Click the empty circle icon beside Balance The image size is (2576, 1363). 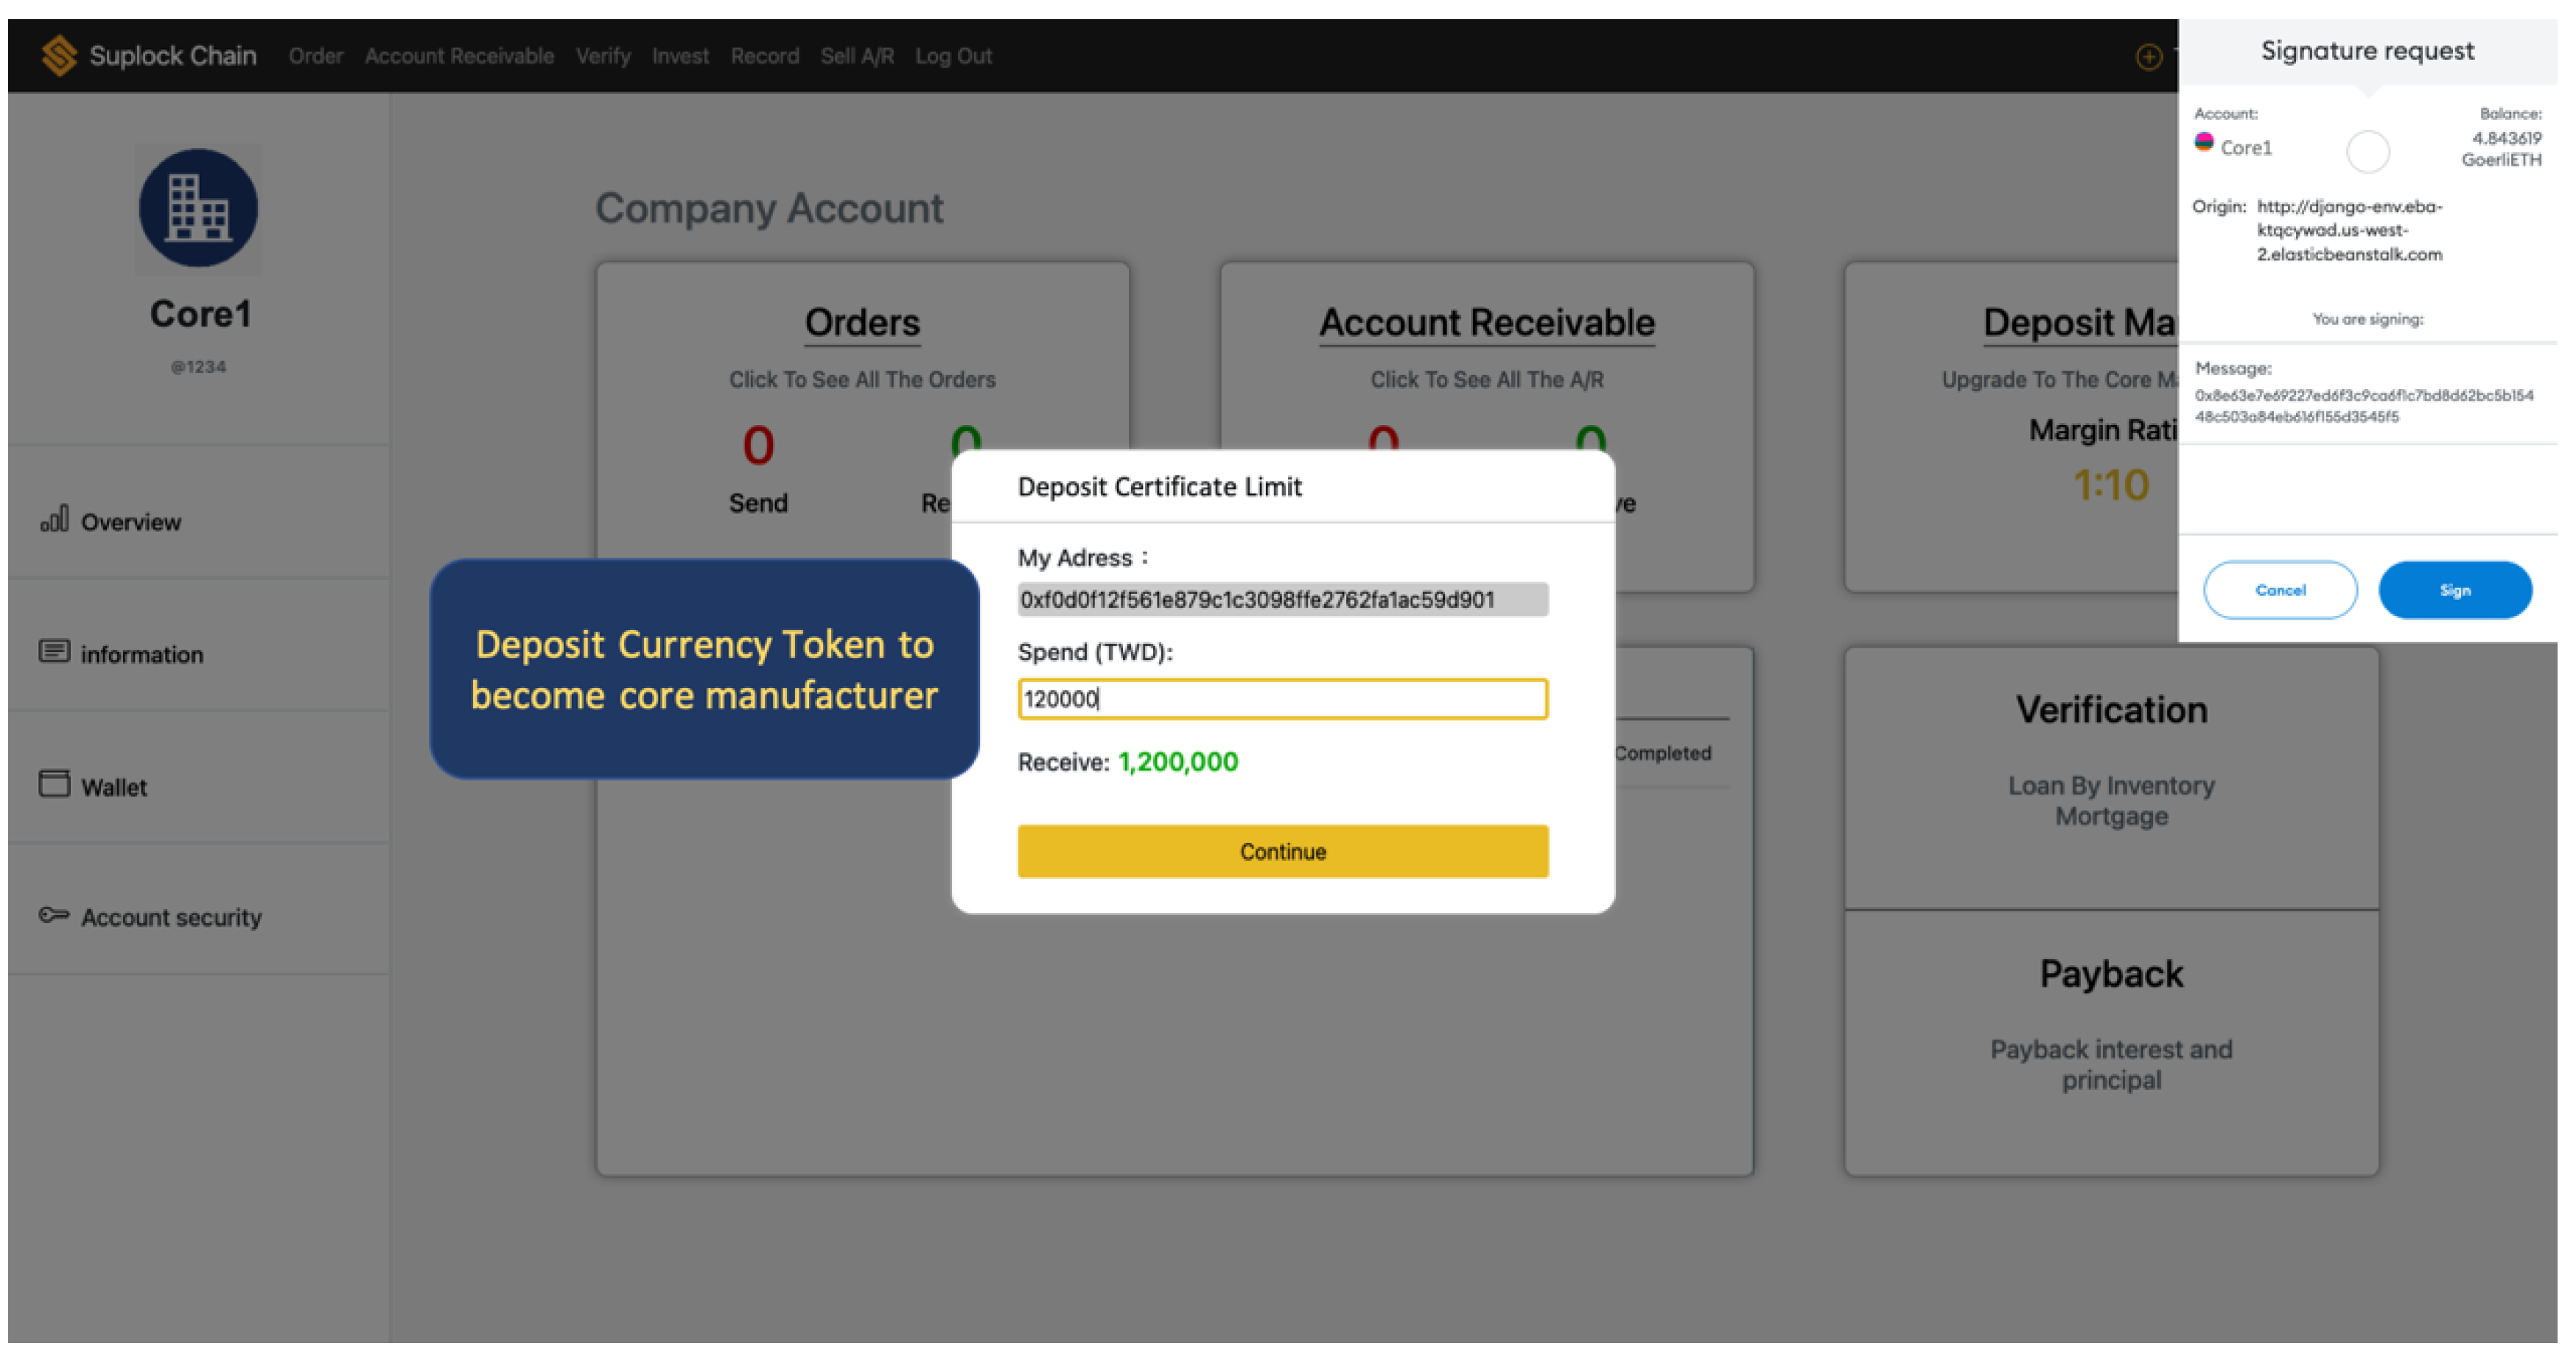click(2367, 152)
